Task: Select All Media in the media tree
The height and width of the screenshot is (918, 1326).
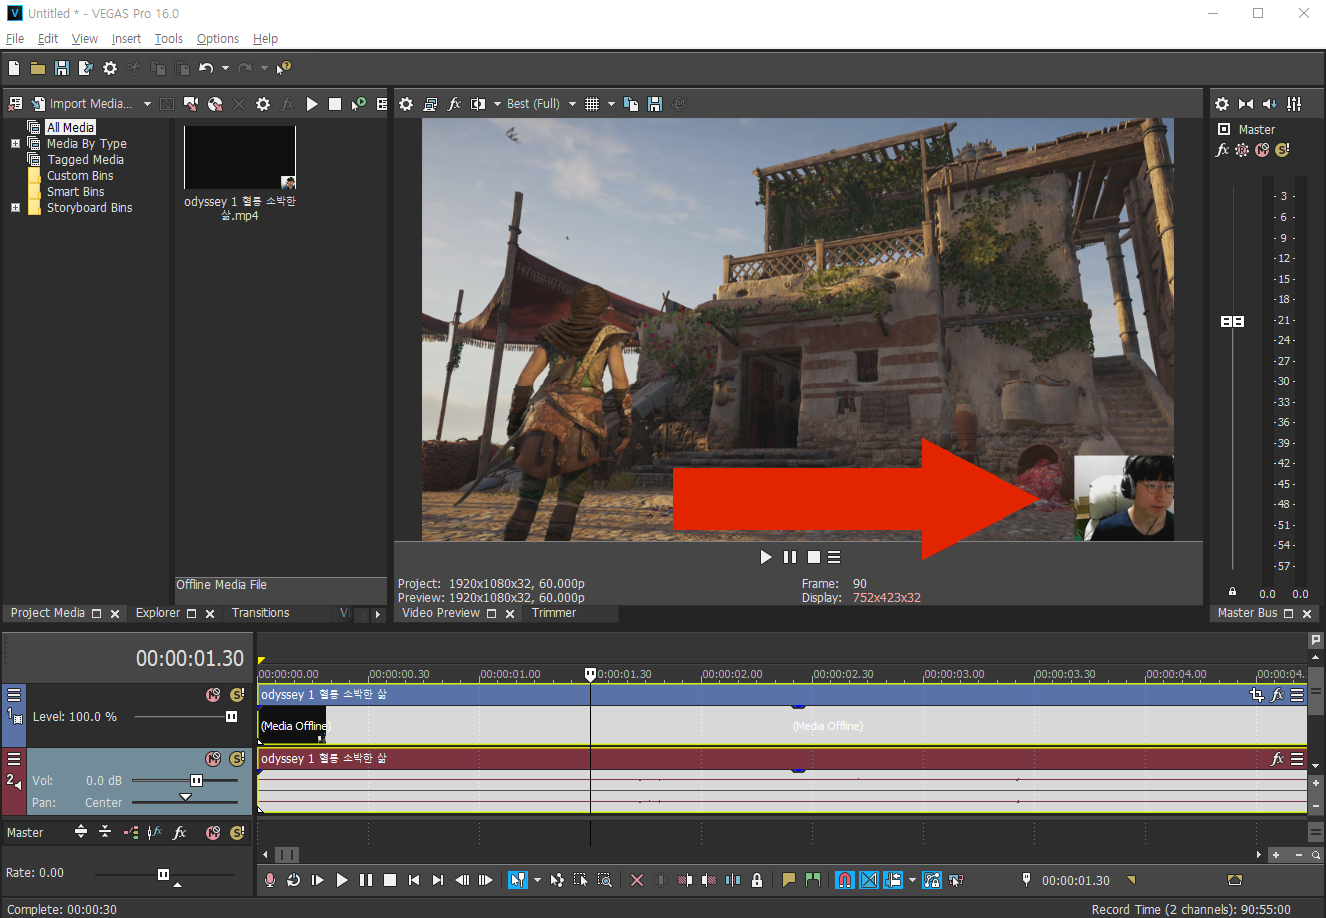Action: [70, 127]
